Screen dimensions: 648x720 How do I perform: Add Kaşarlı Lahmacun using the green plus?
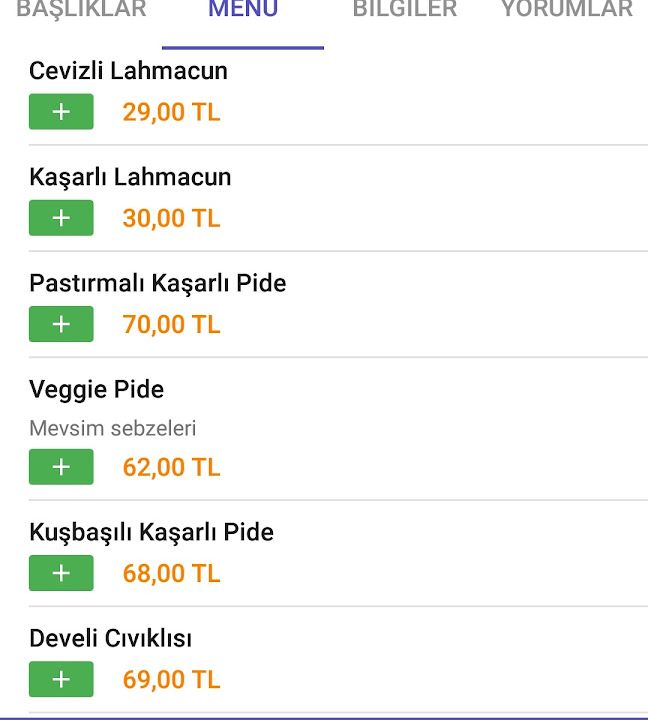point(61,218)
